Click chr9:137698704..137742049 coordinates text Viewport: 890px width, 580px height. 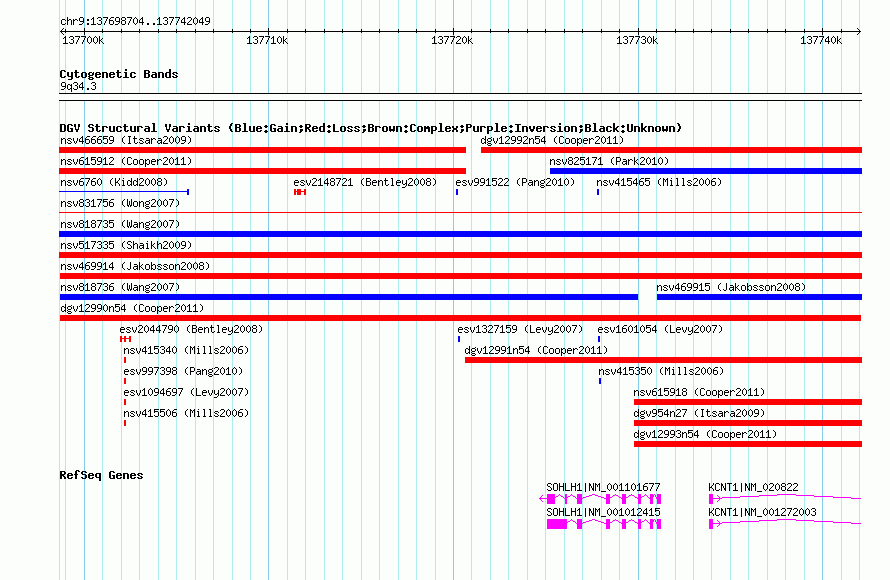[135, 21]
